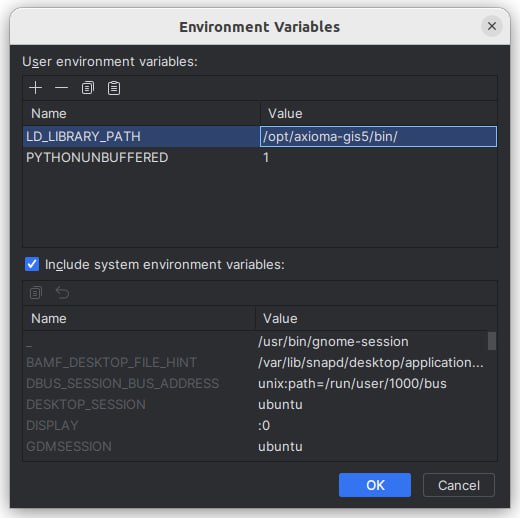The height and width of the screenshot is (518, 520).
Task: Click the add variable plus icon
Action: coord(35,88)
